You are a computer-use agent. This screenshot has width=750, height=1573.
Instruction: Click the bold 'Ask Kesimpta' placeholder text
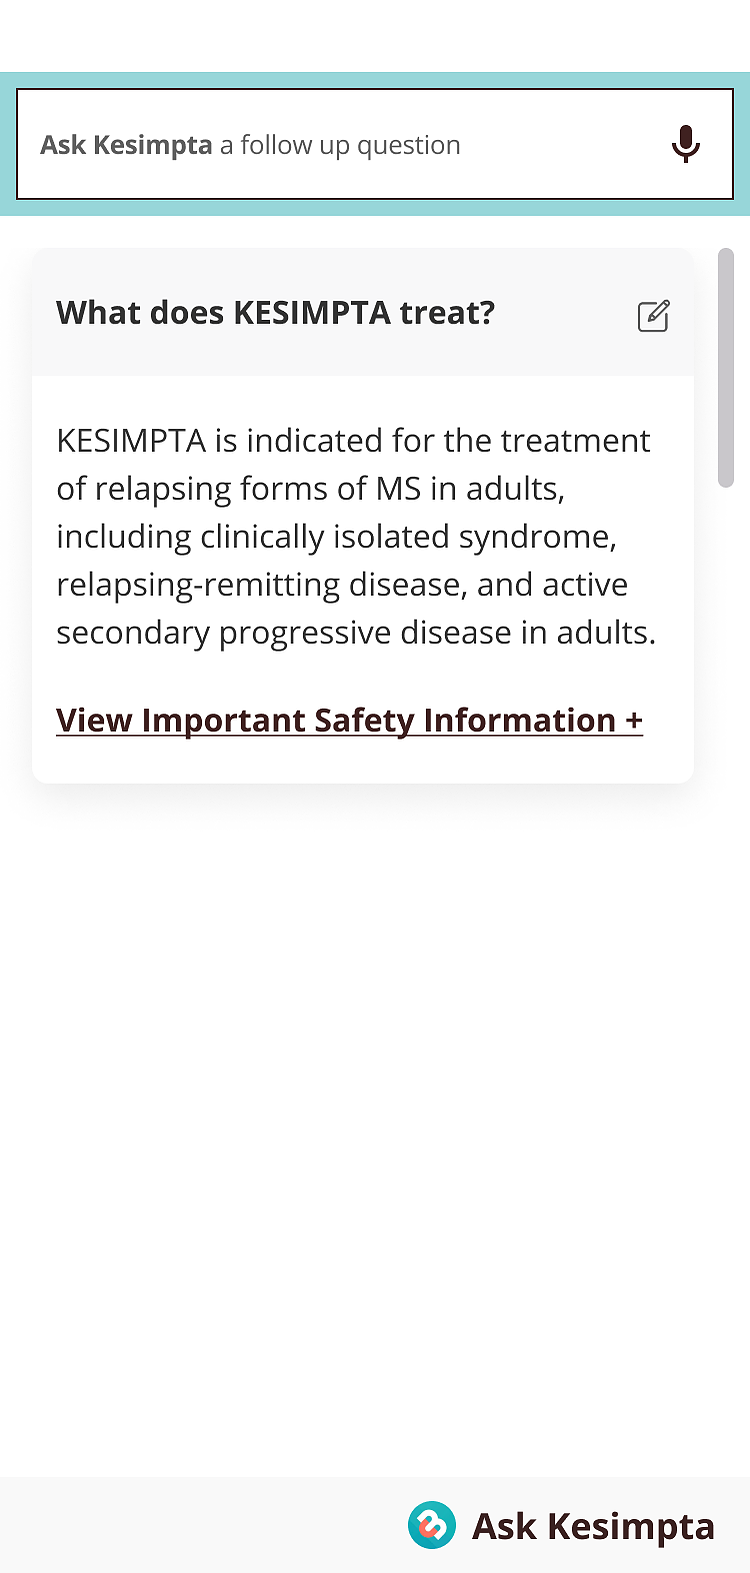[126, 145]
